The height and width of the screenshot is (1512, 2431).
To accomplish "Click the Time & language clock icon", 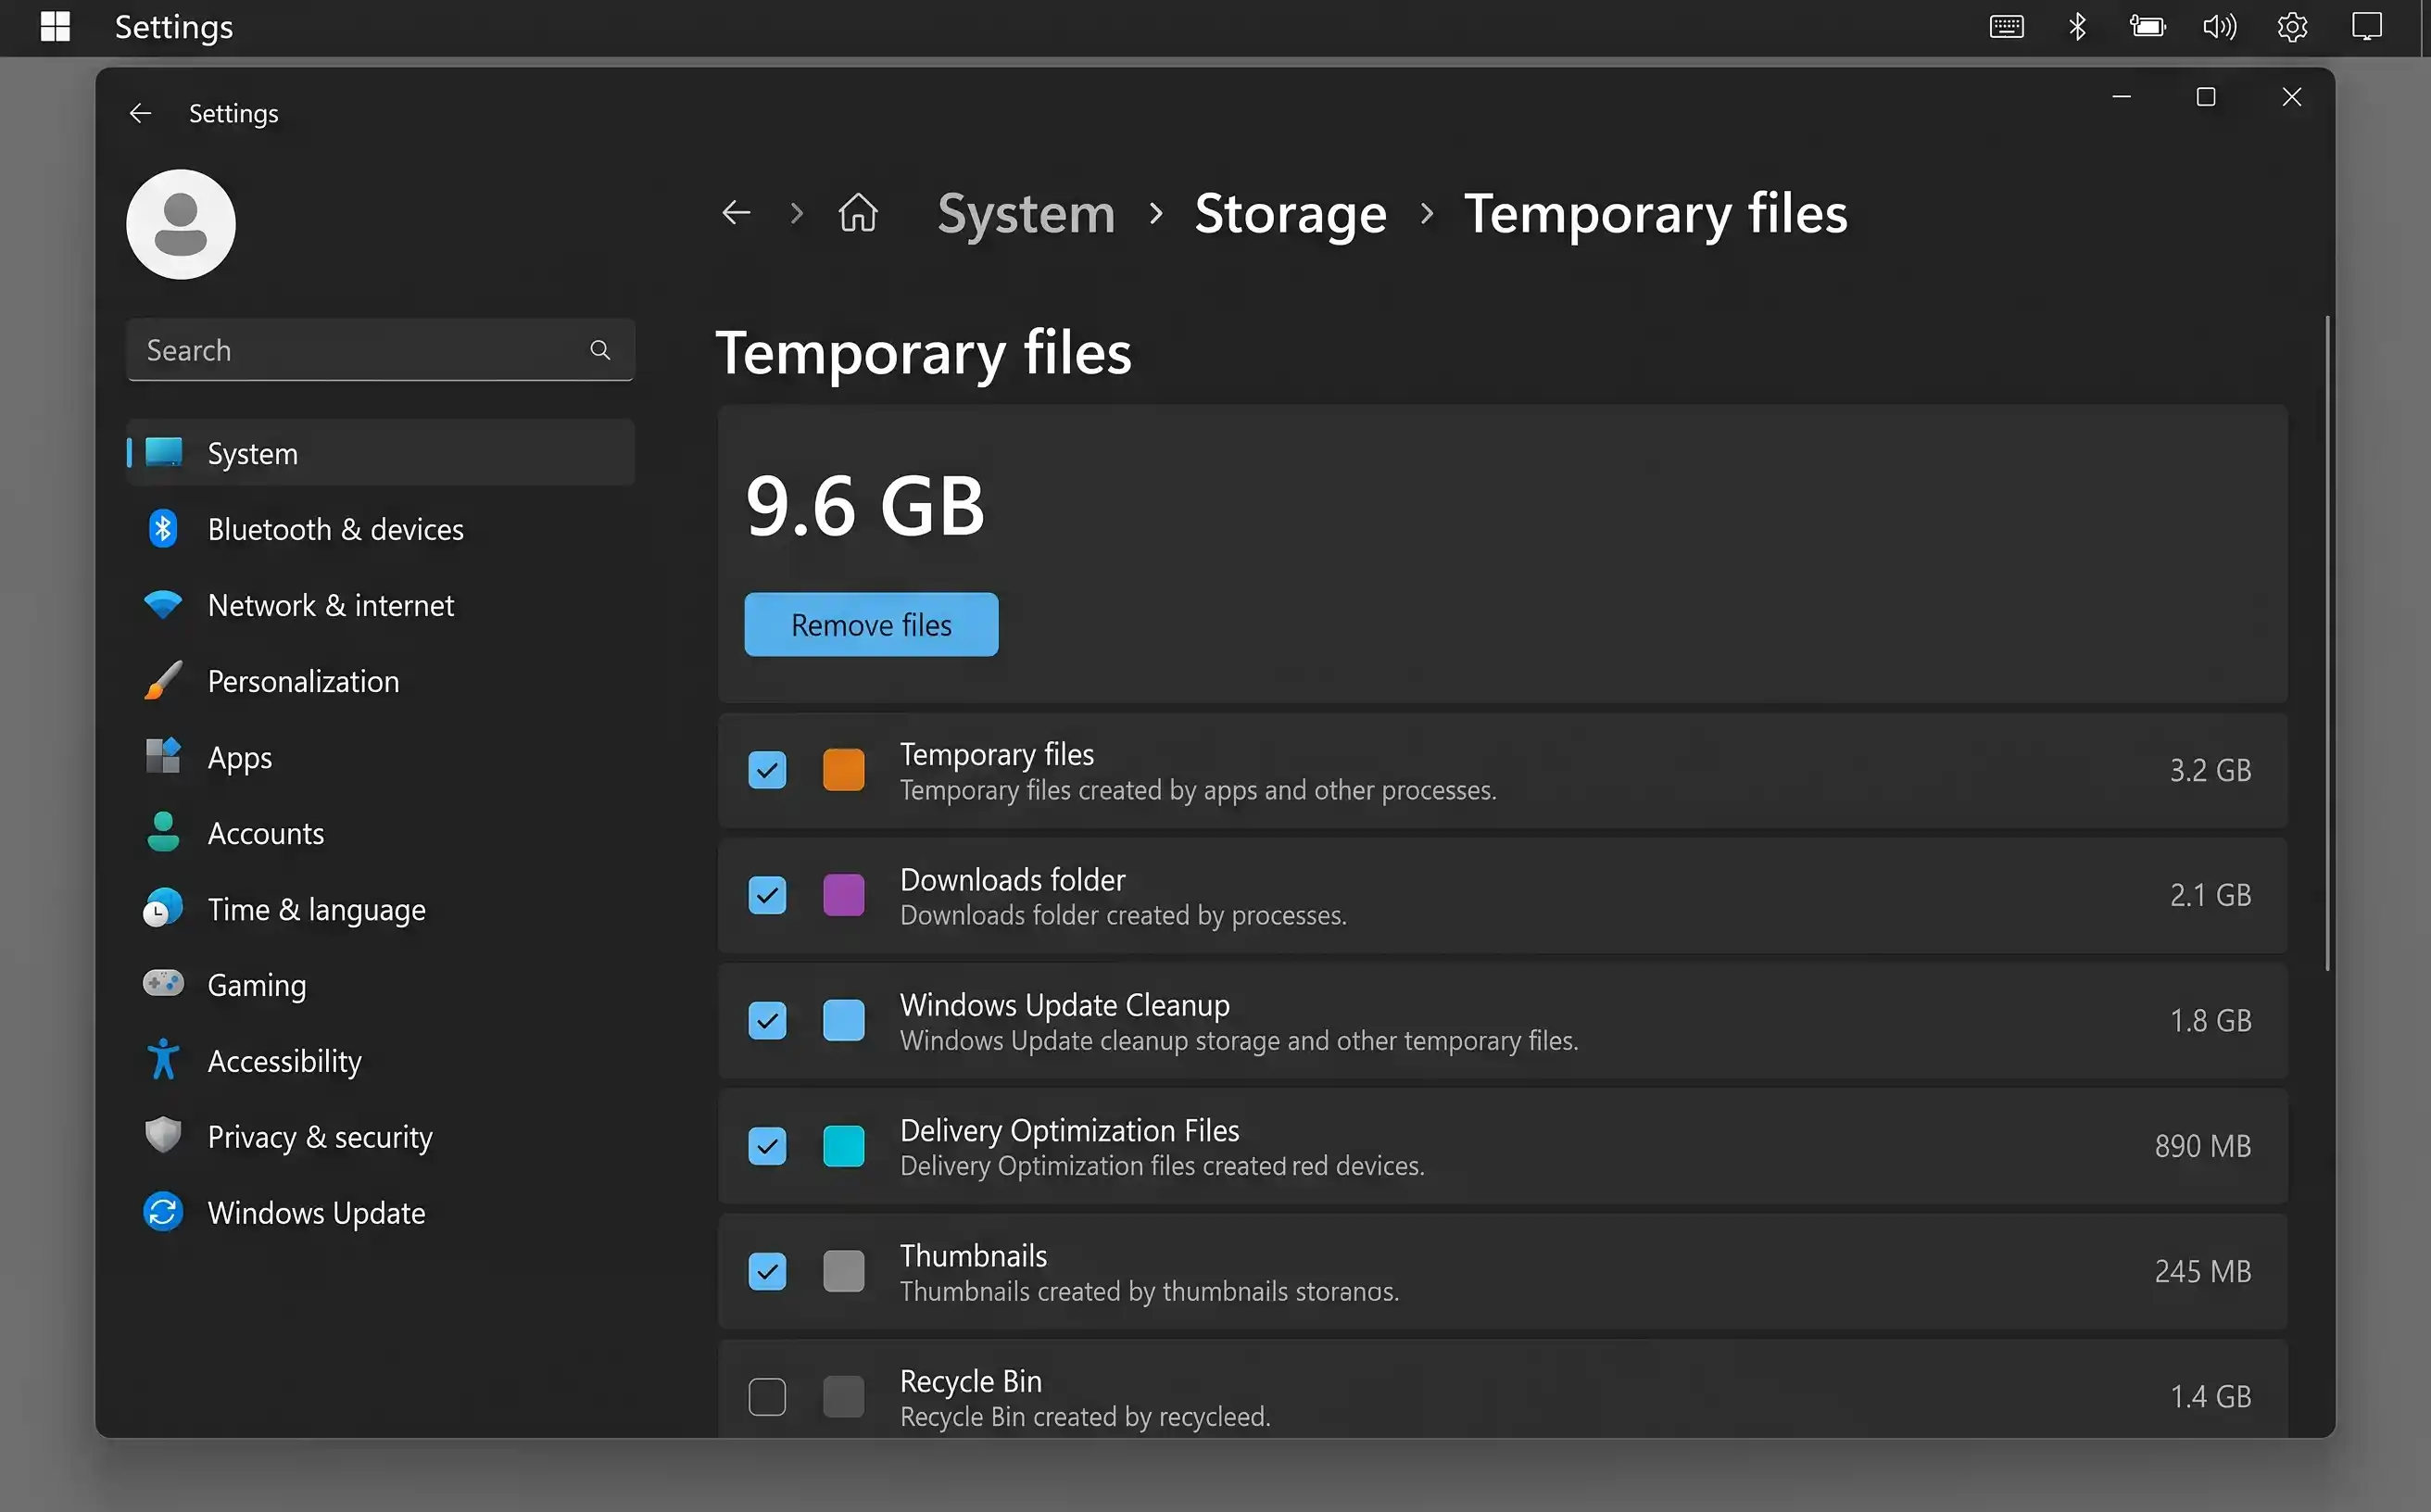I will (163, 909).
